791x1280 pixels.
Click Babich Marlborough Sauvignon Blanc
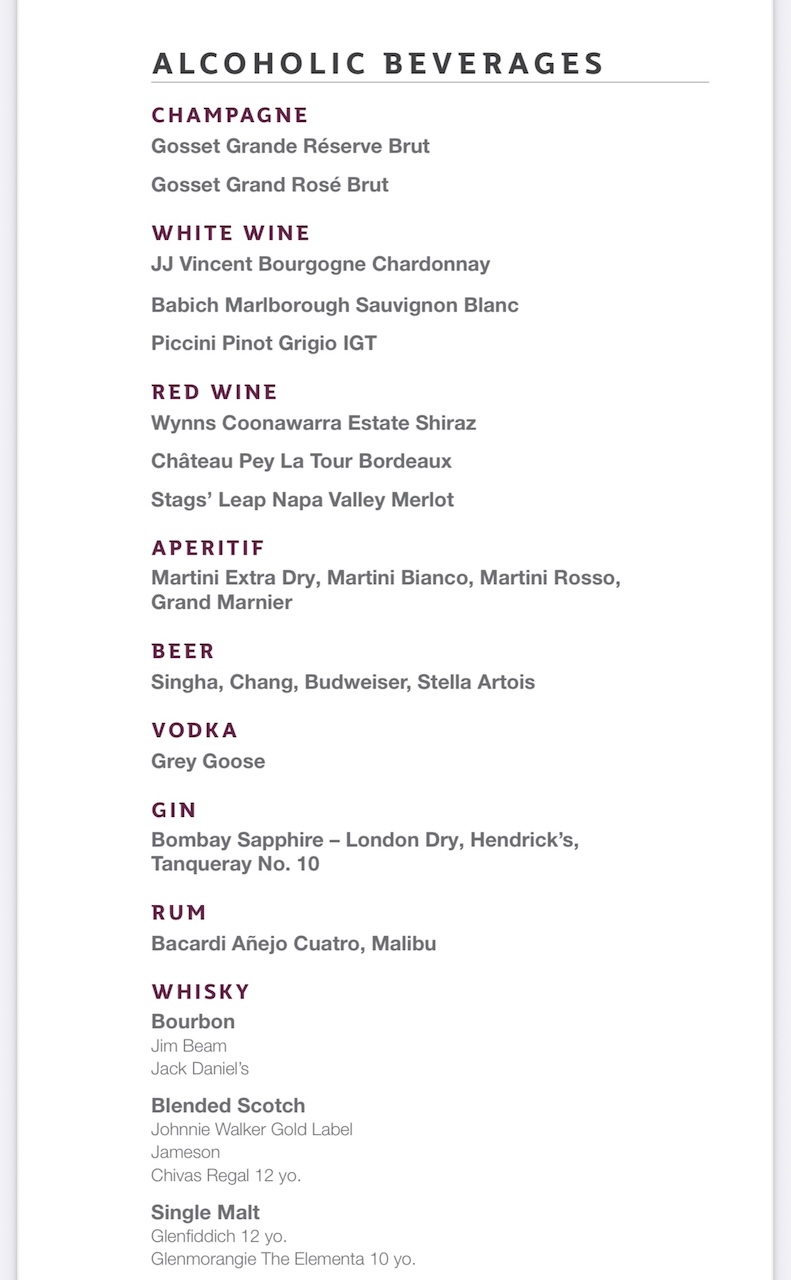[335, 305]
